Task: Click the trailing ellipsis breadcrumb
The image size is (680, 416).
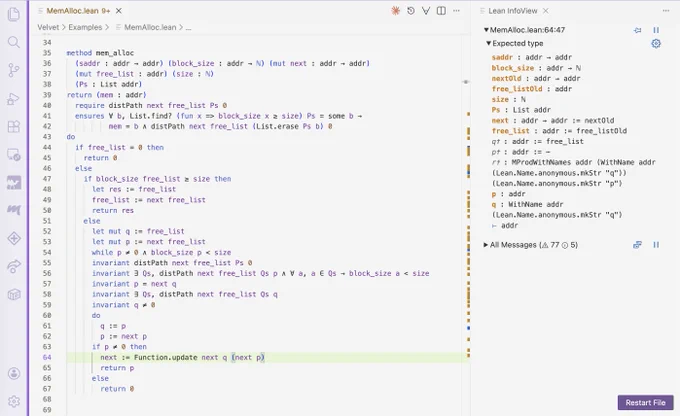Action: point(188,27)
